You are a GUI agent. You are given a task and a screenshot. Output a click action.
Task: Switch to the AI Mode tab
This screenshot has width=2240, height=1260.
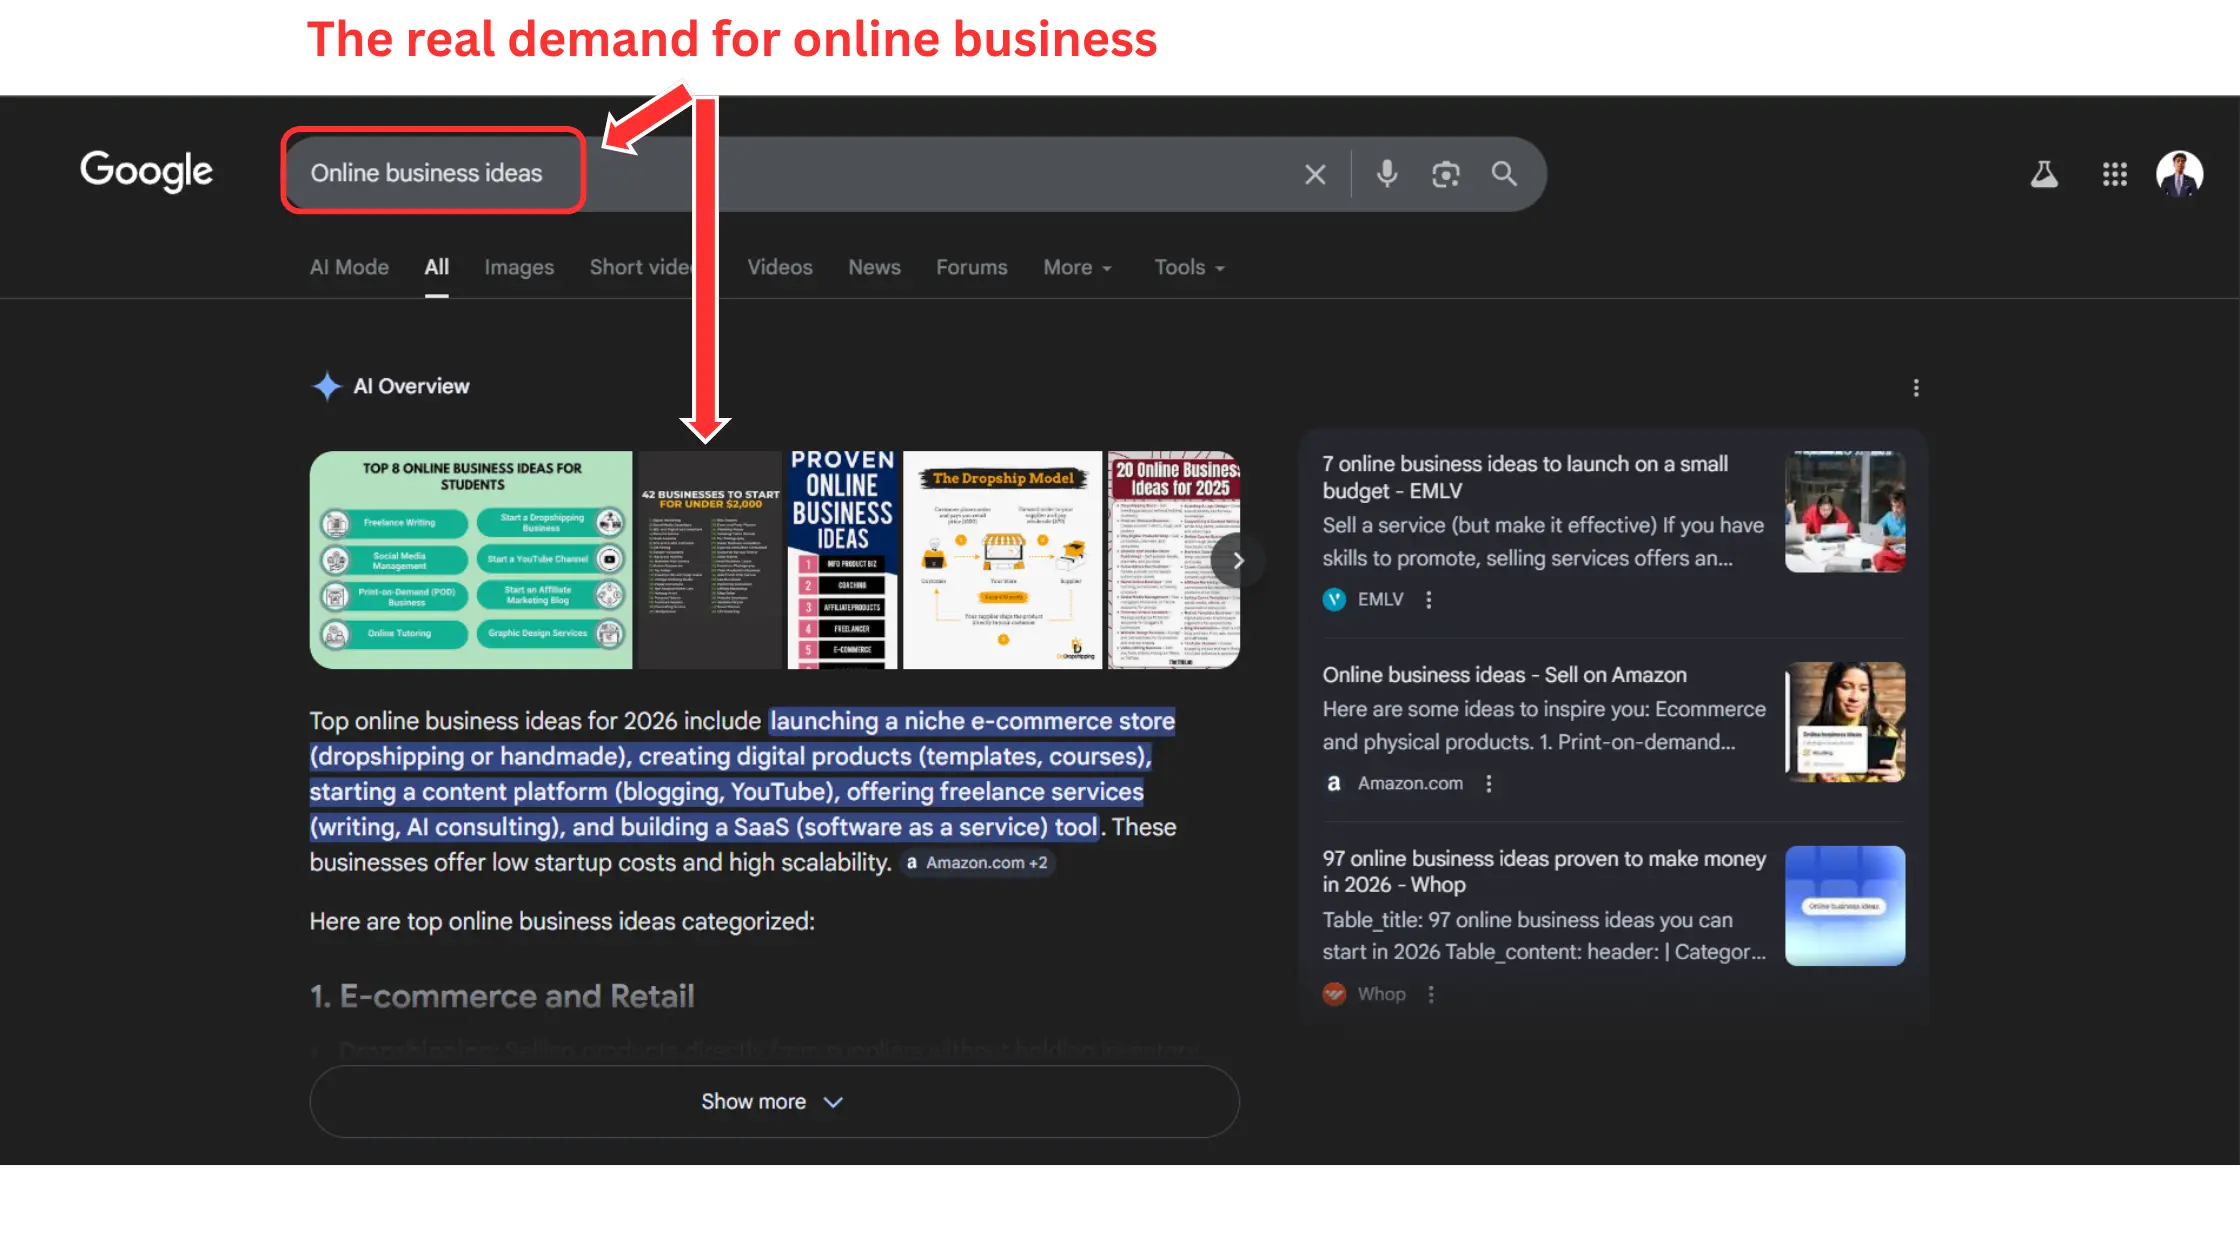point(349,267)
